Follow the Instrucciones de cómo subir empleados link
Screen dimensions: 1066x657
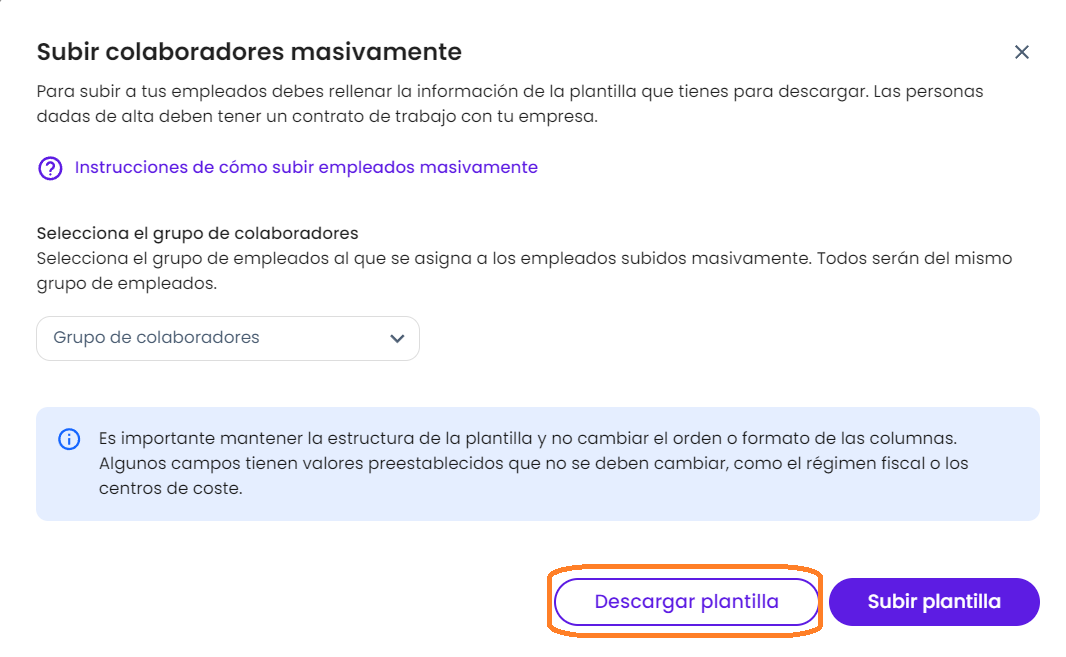point(305,167)
